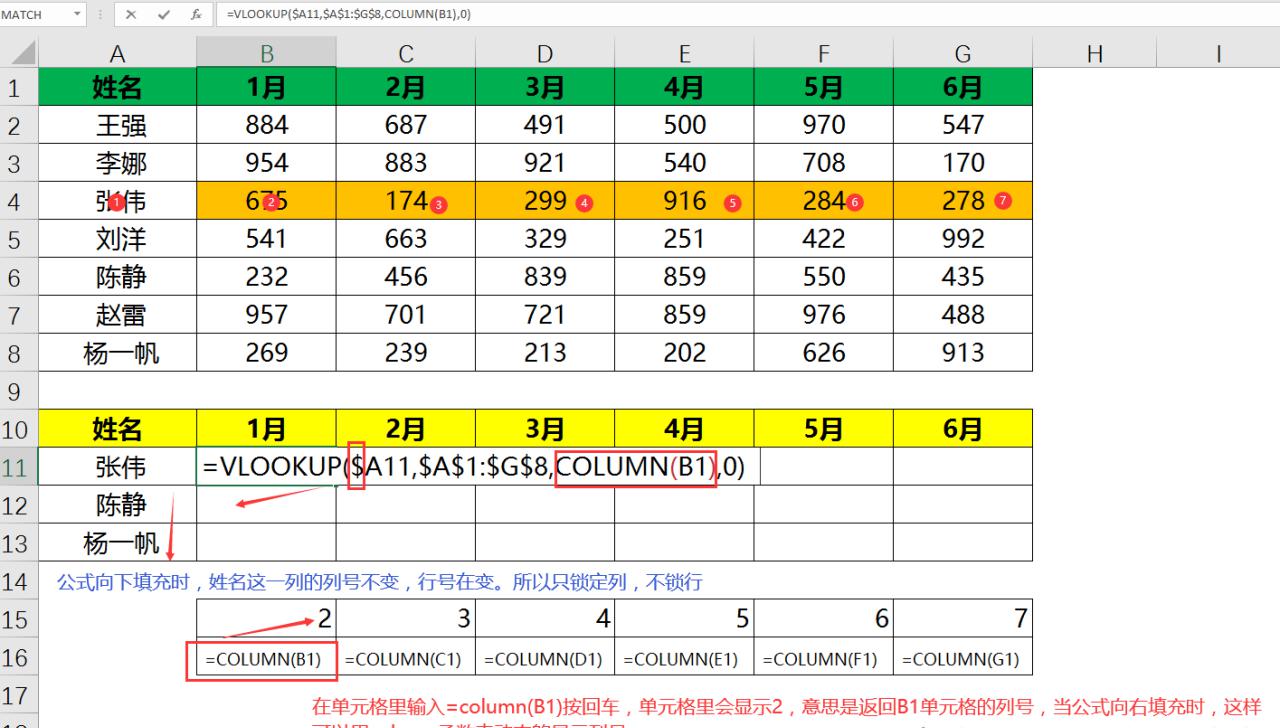Select row 9 header
This screenshot has width=1280, height=728.
(x=19, y=390)
